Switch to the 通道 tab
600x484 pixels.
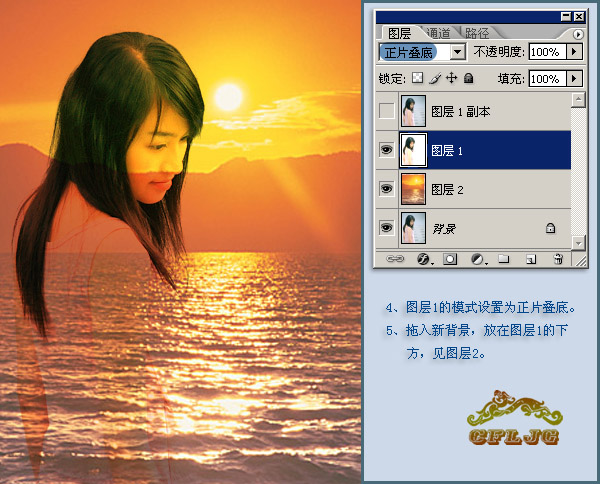click(x=438, y=33)
